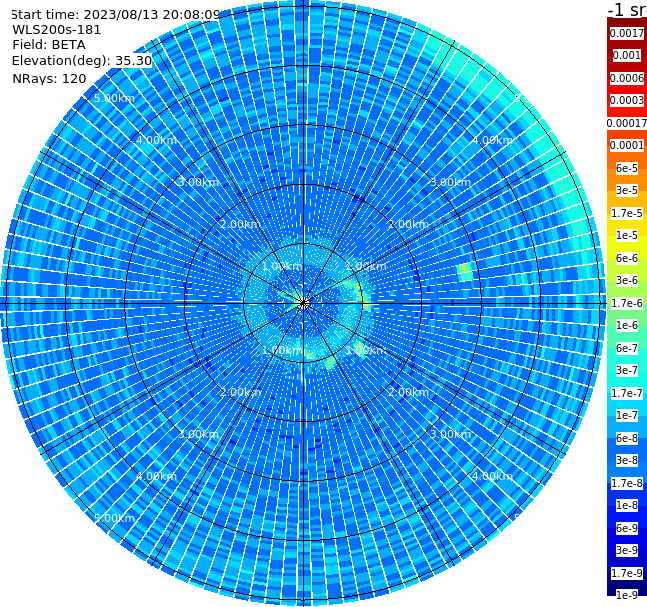
Task: Click the 6e-5 colorbar tick label
Action: (627, 168)
